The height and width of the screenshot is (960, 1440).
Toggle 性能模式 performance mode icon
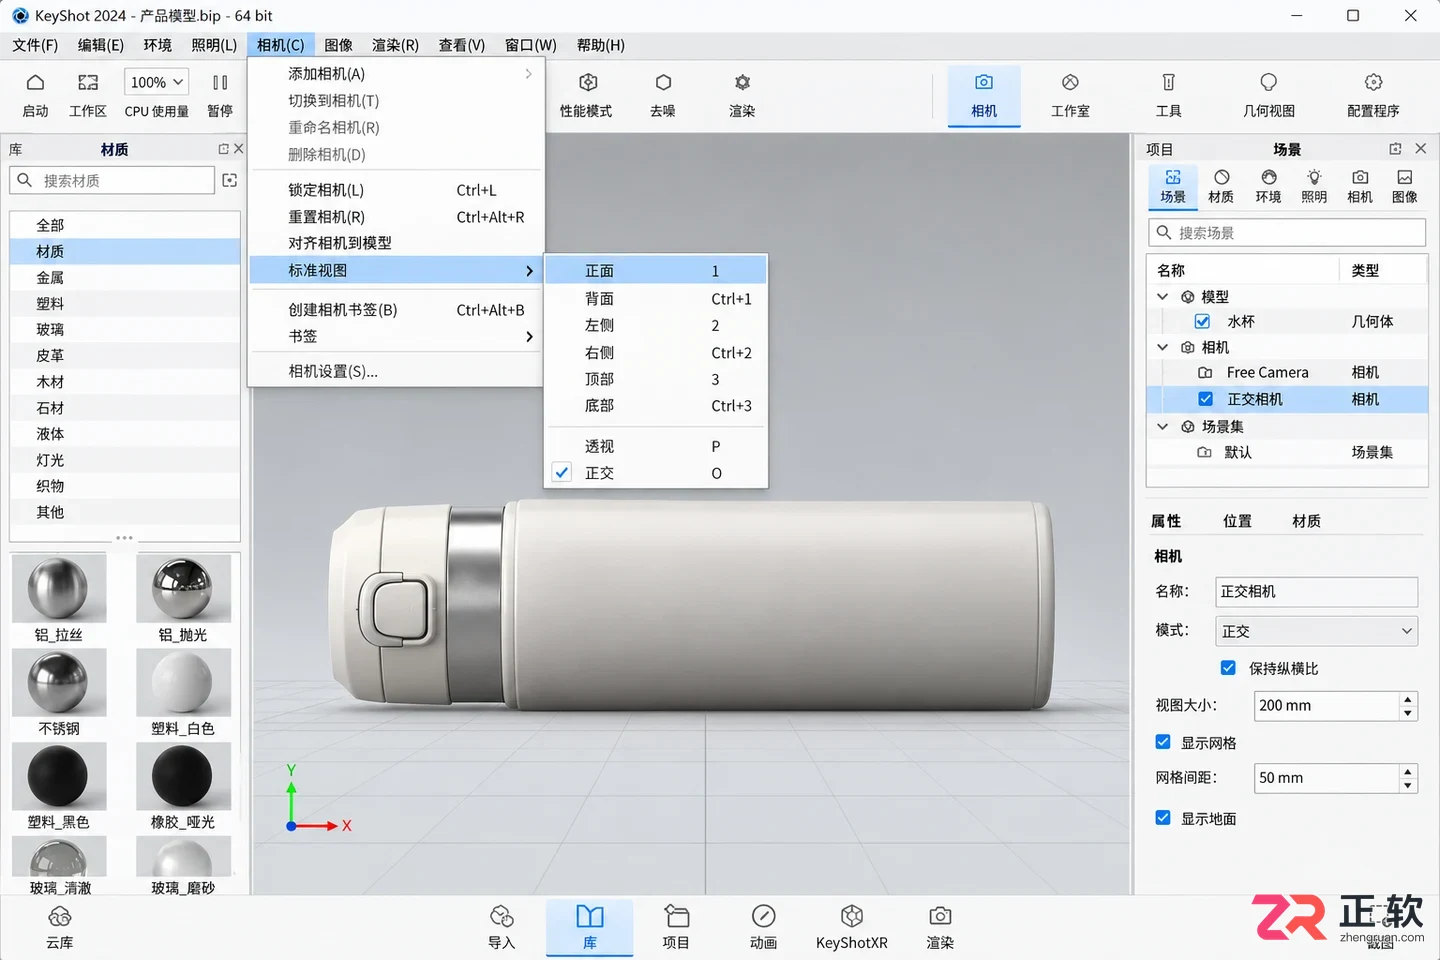click(588, 83)
